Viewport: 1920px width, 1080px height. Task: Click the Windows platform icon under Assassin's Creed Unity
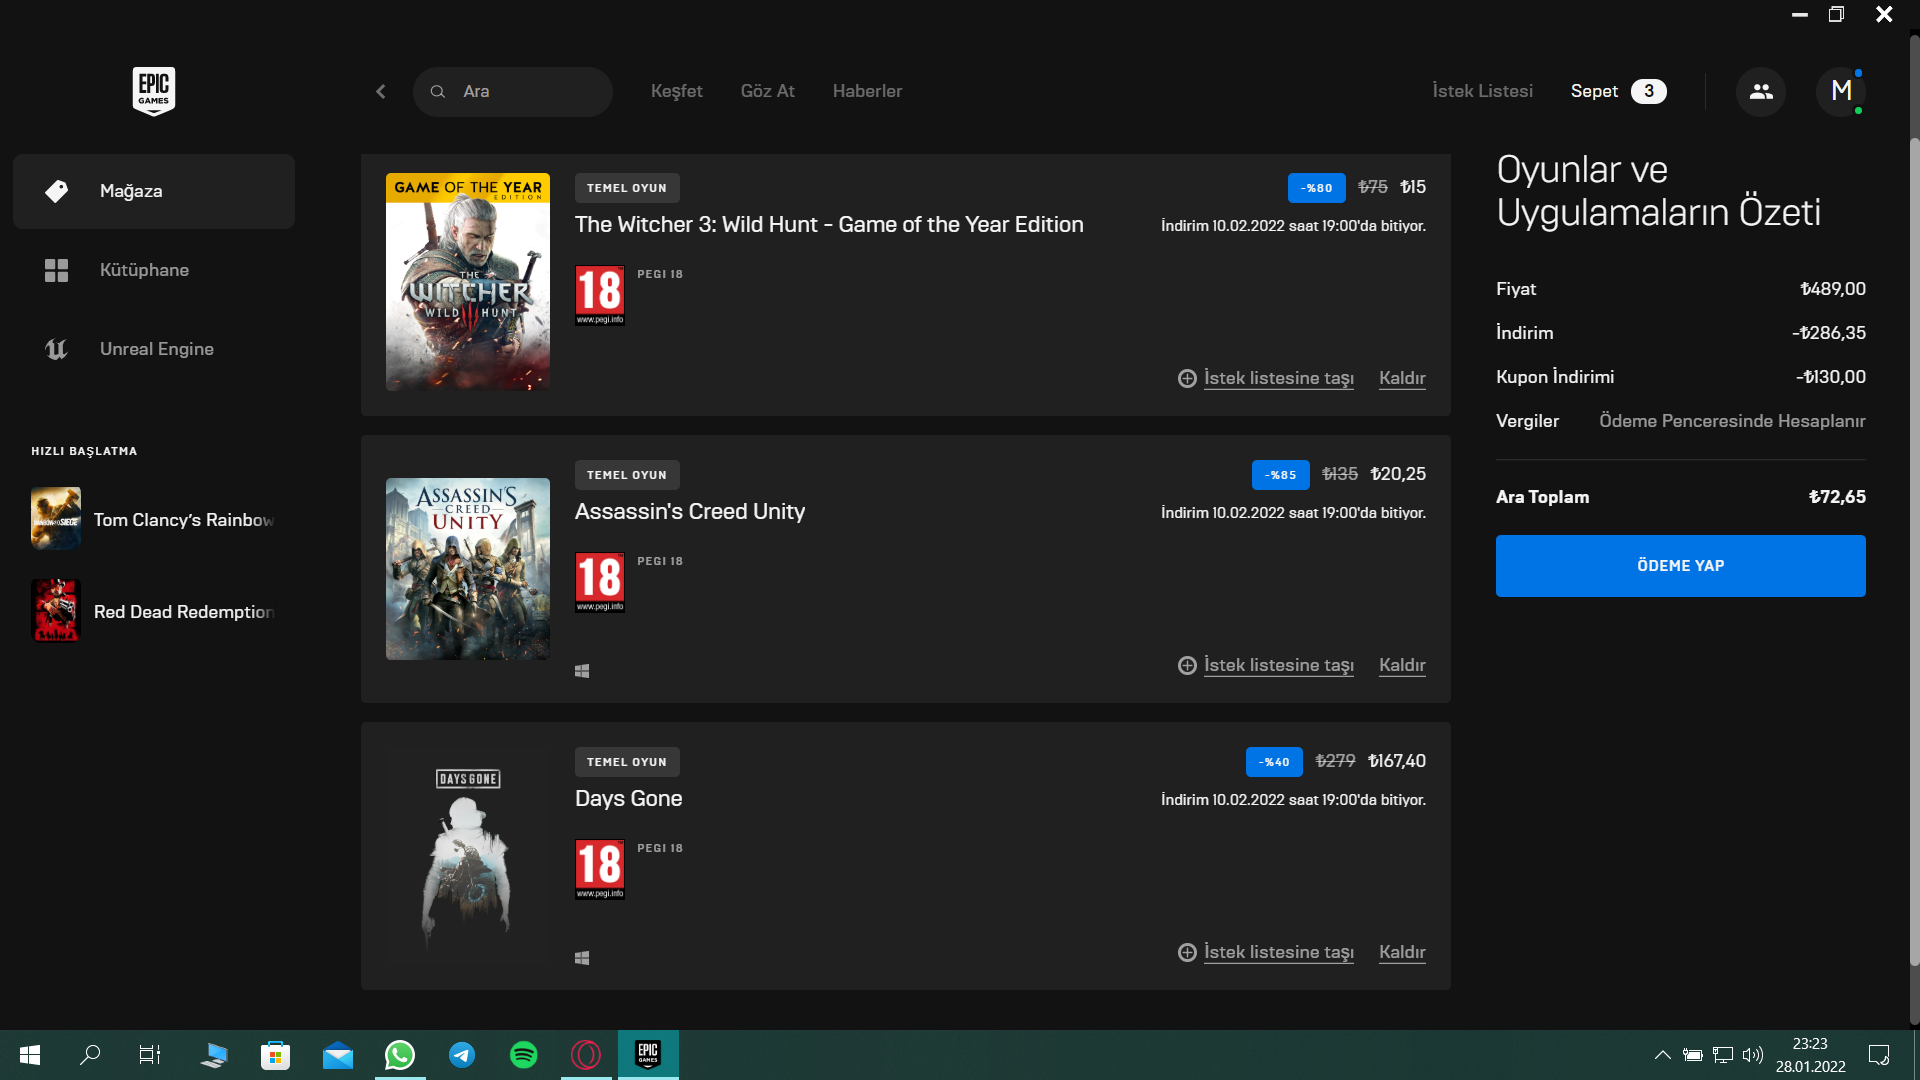(x=582, y=671)
